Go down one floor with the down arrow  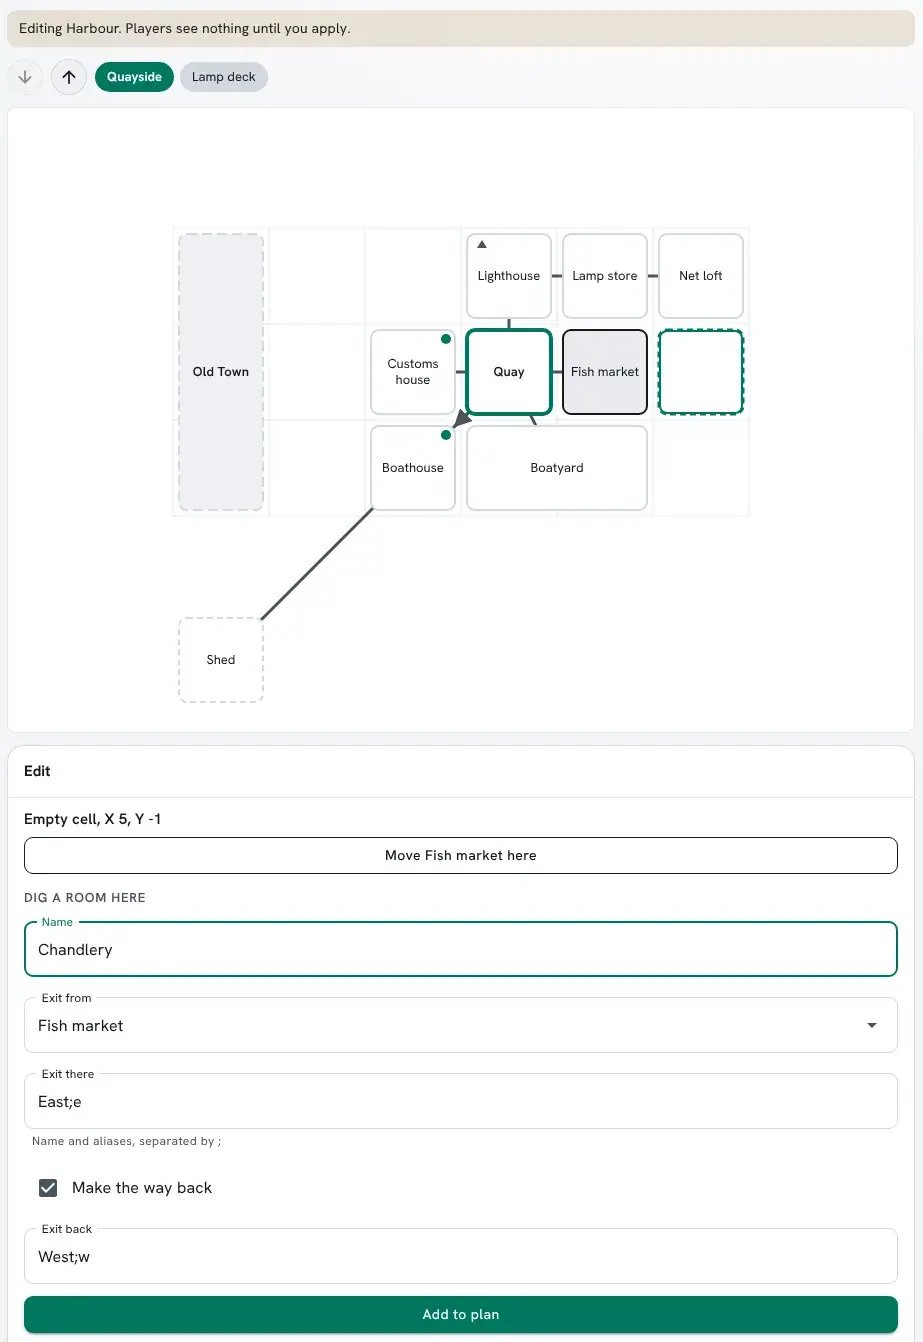click(x=25, y=77)
